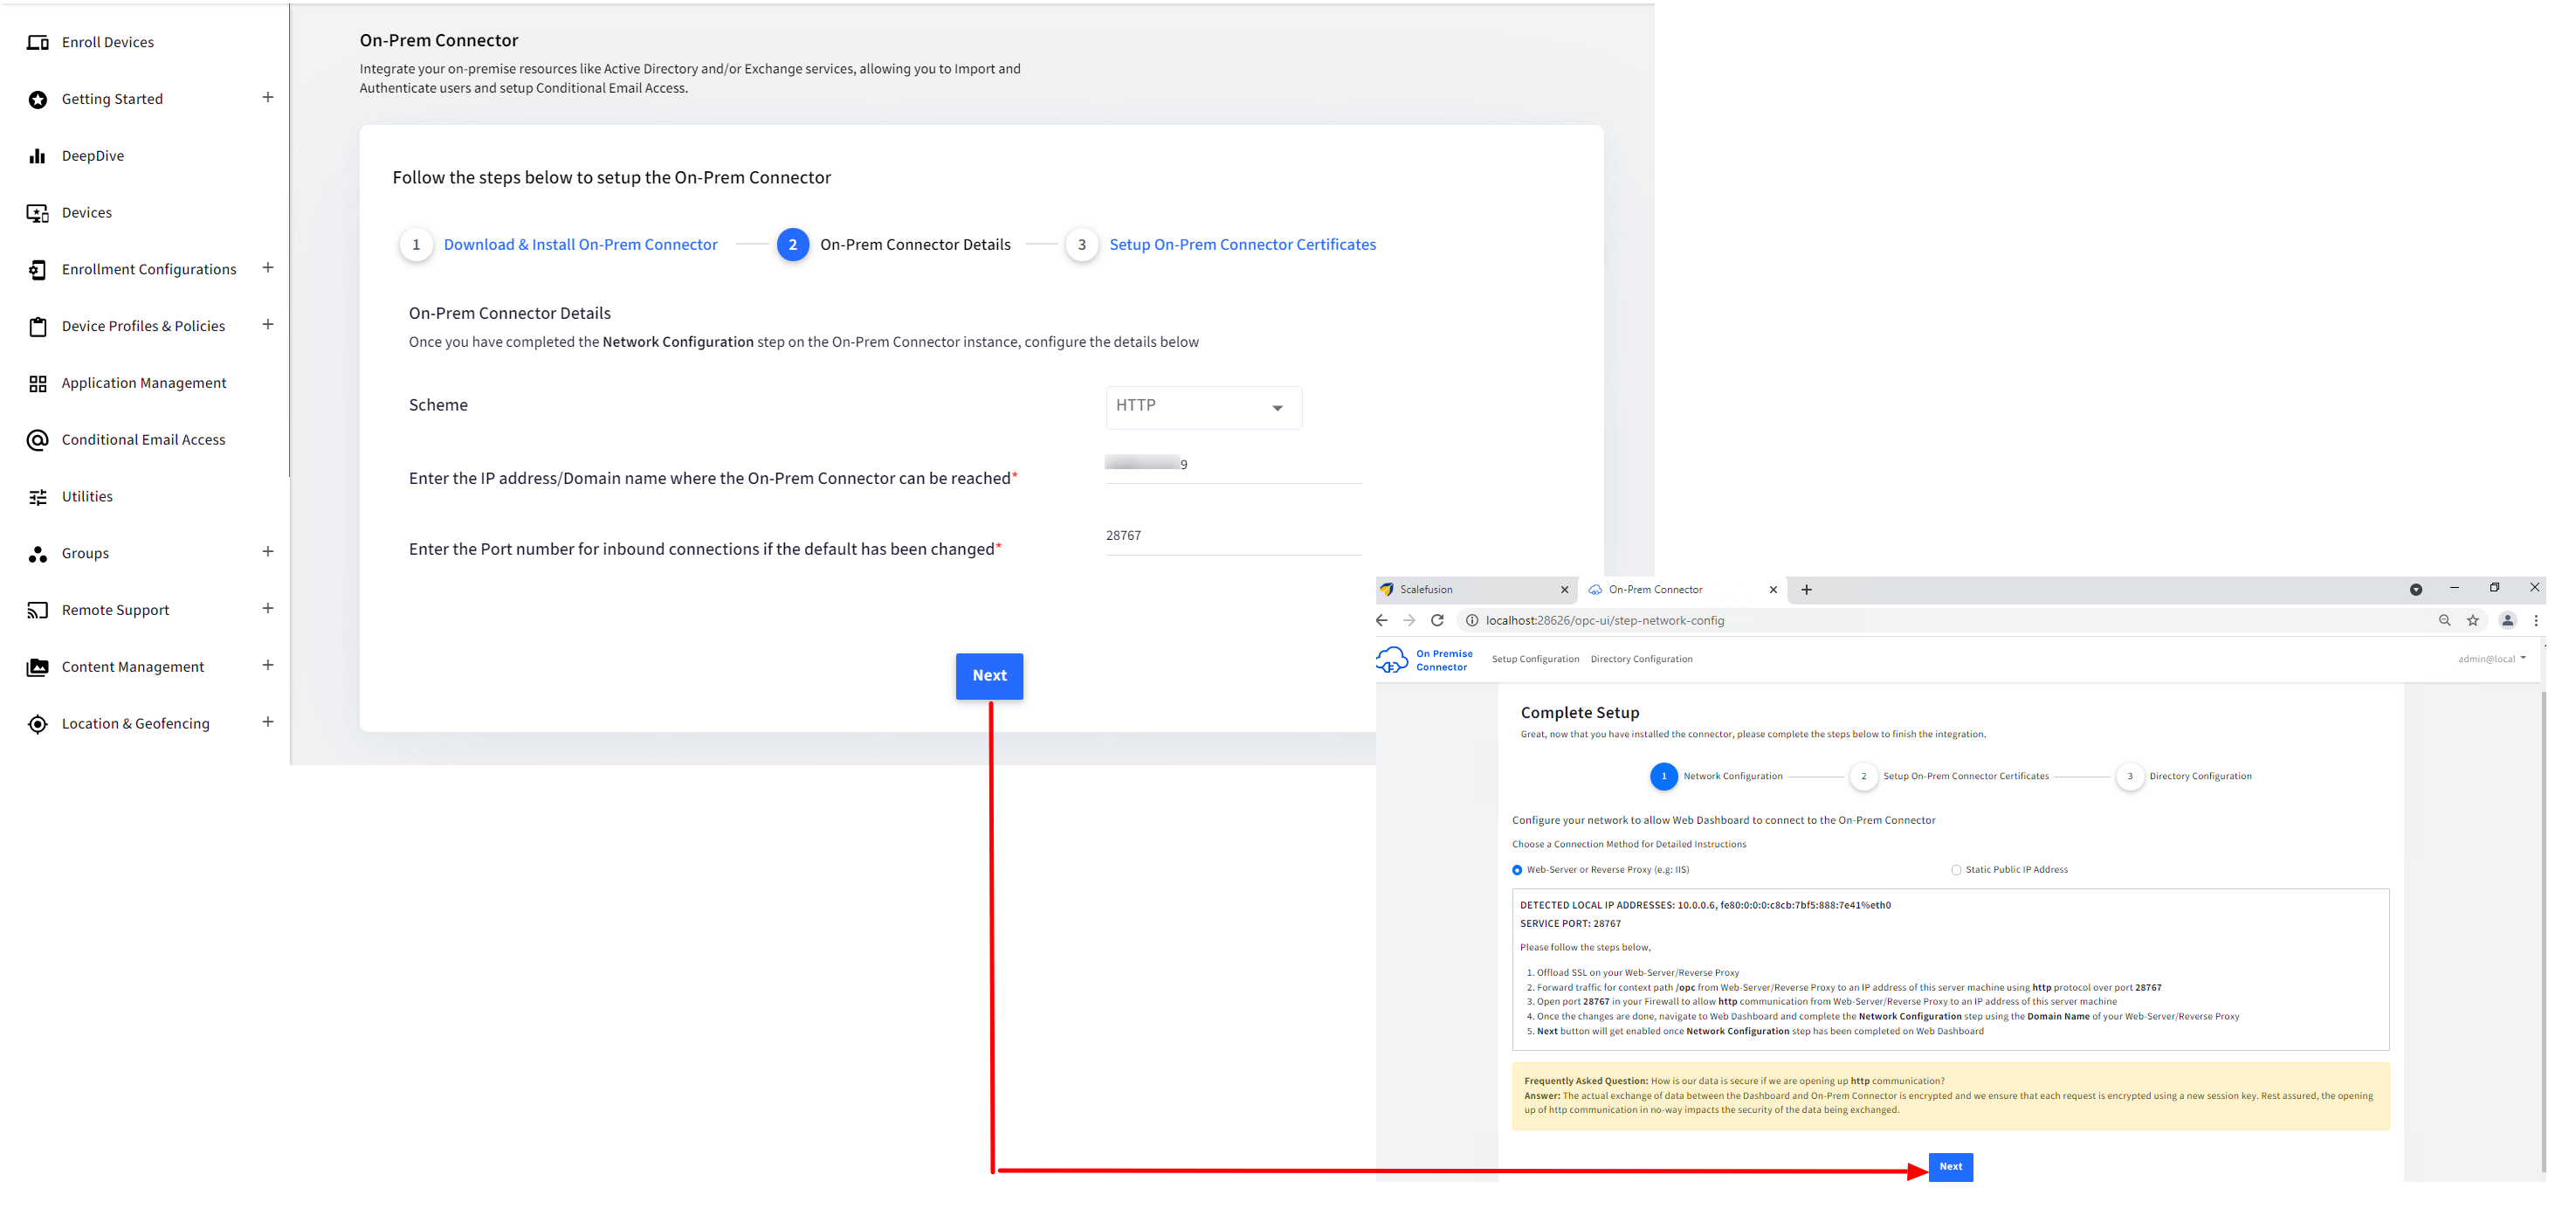Click the browser zoom magnifier icon
The image size is (2576, 1216).
point(2445,620)
